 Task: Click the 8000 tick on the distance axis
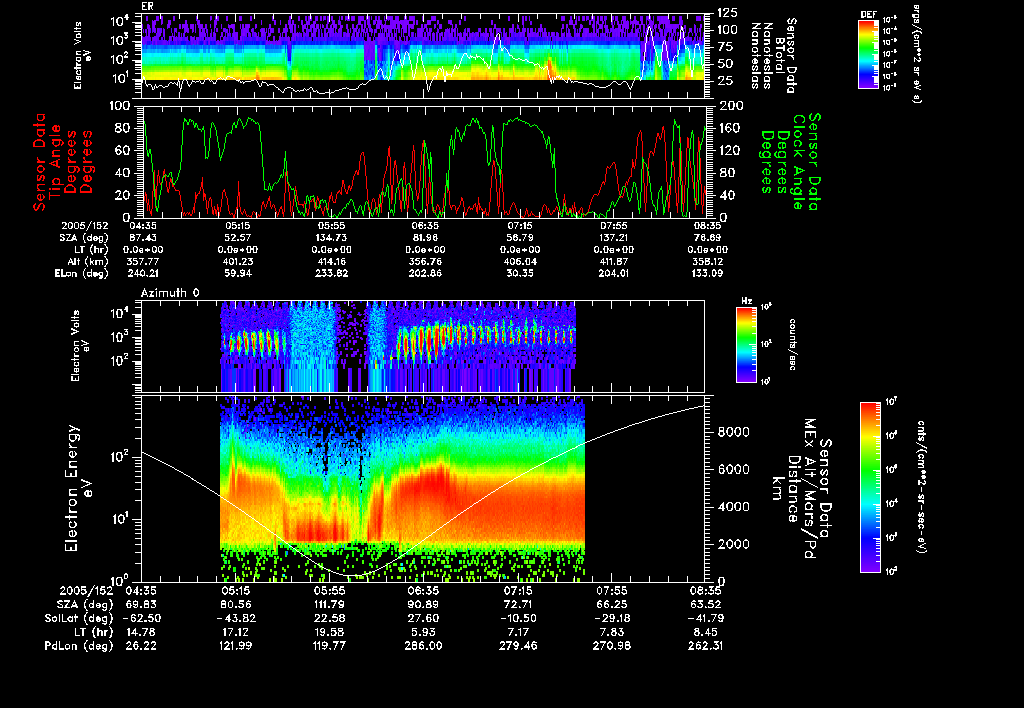[733, 432]
